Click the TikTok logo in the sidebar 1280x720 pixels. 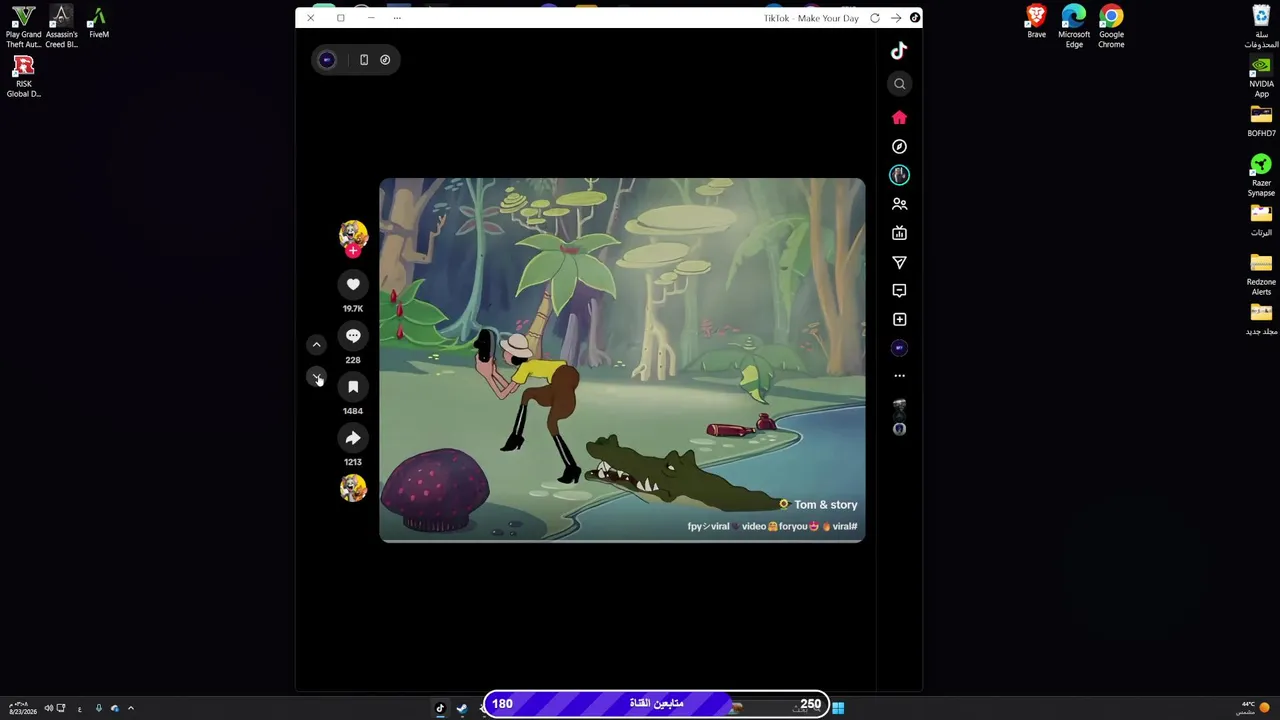(899, 51)
